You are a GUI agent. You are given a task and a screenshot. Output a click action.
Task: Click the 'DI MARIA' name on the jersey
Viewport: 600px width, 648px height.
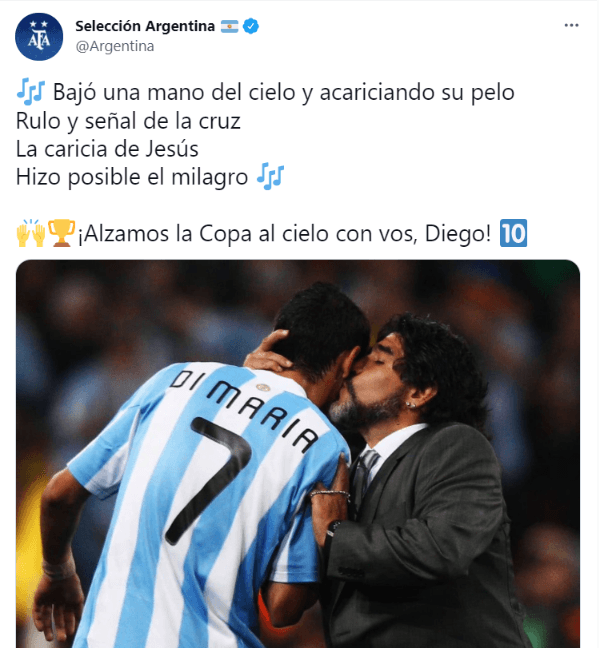[245, 410]
